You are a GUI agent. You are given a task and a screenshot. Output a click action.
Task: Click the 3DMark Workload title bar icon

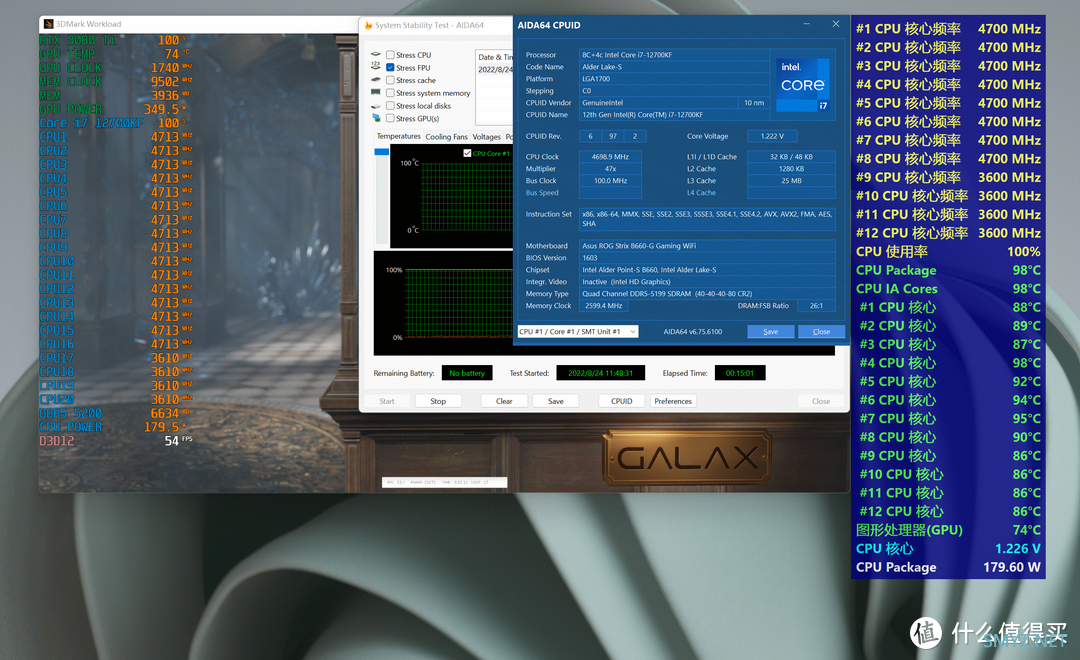(48, 24)
